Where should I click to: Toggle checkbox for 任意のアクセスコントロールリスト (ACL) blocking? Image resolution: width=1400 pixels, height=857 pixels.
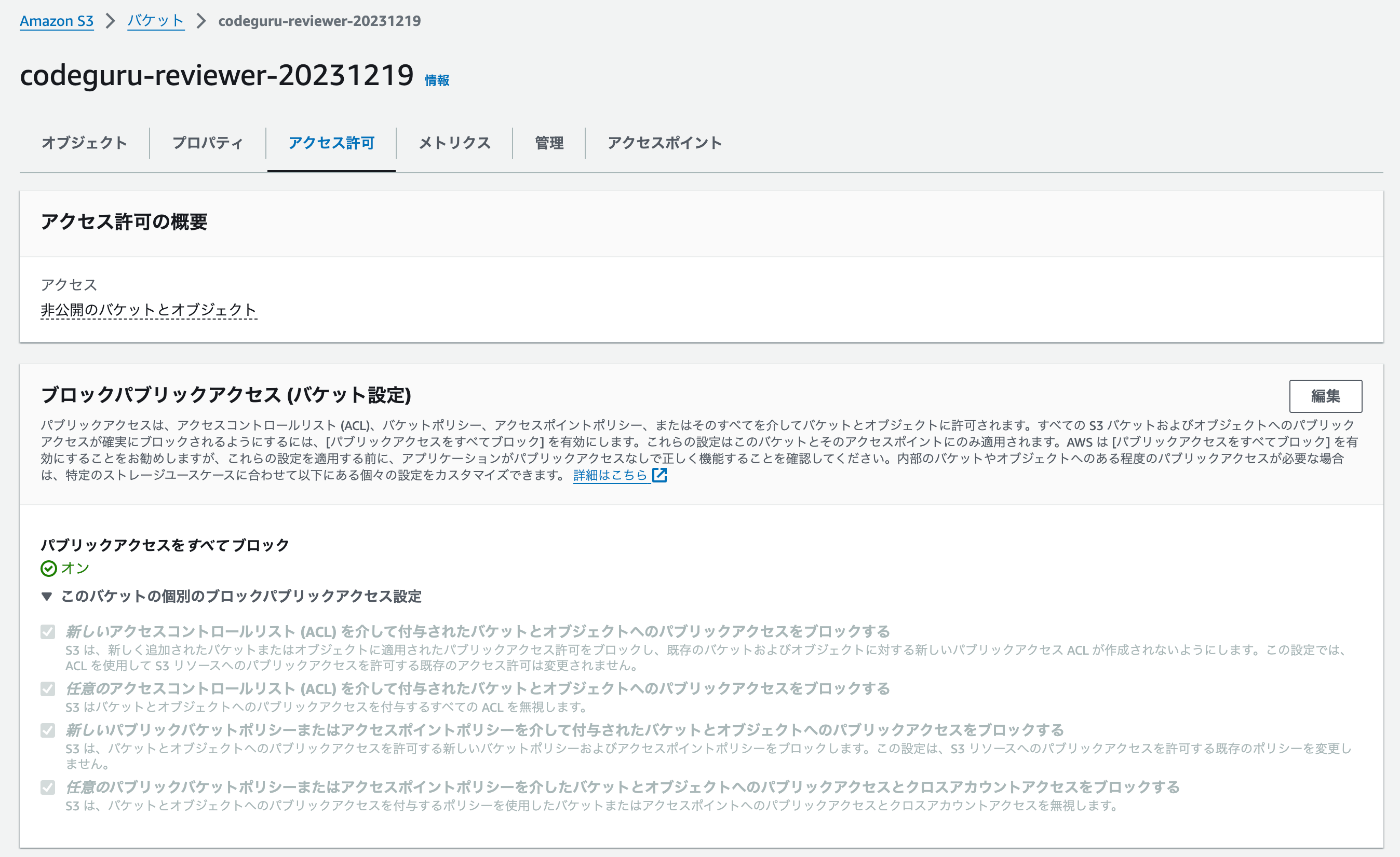48,689
